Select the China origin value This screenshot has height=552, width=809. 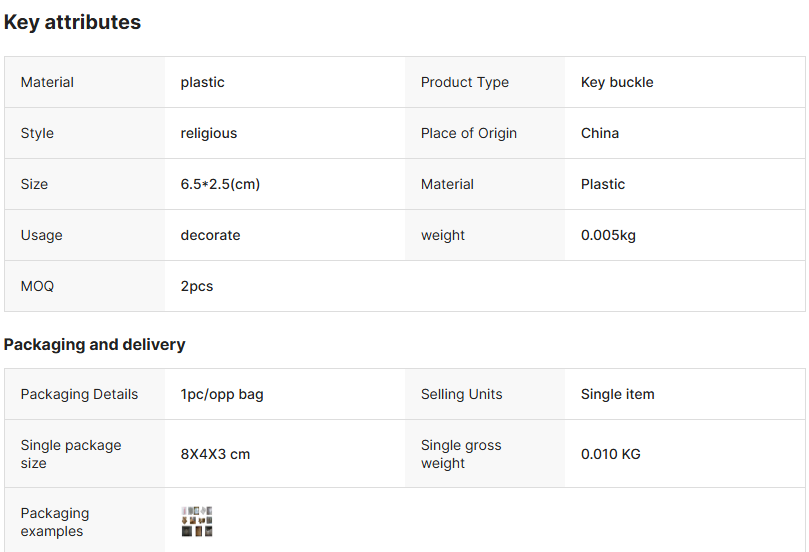click(x=600, y=133)
